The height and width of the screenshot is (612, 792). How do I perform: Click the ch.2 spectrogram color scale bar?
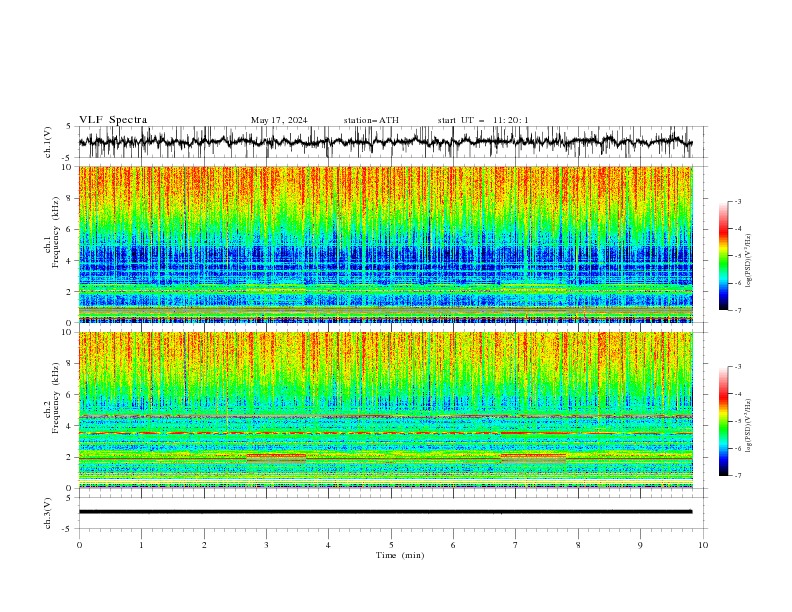(x=723, y=421)
